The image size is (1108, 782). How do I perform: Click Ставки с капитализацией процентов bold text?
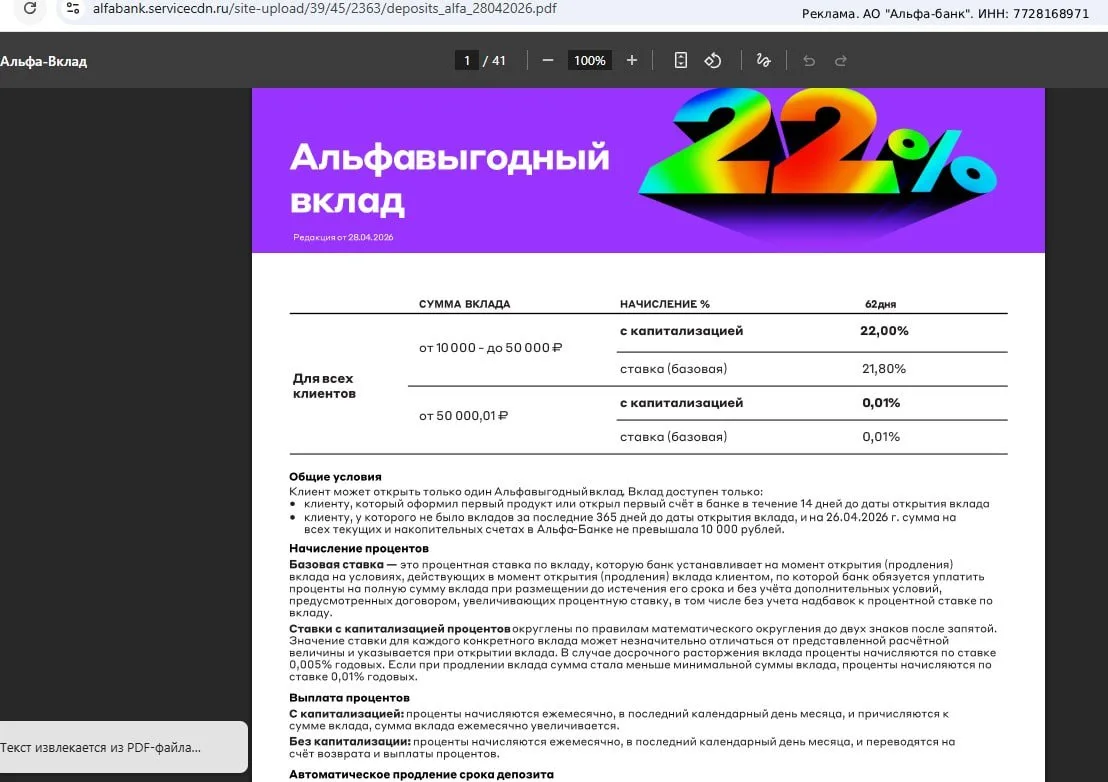[400, 629]
